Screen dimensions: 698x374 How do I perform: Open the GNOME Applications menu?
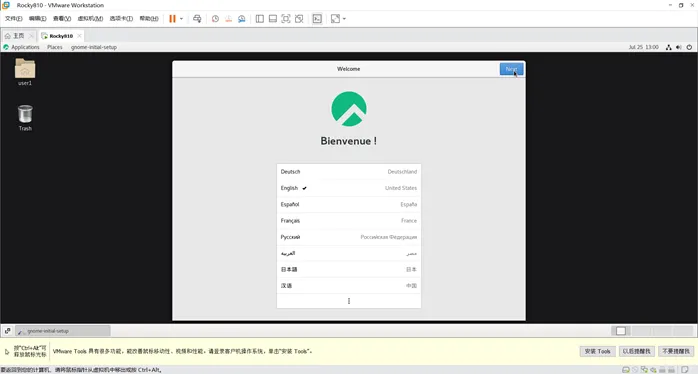21,47
